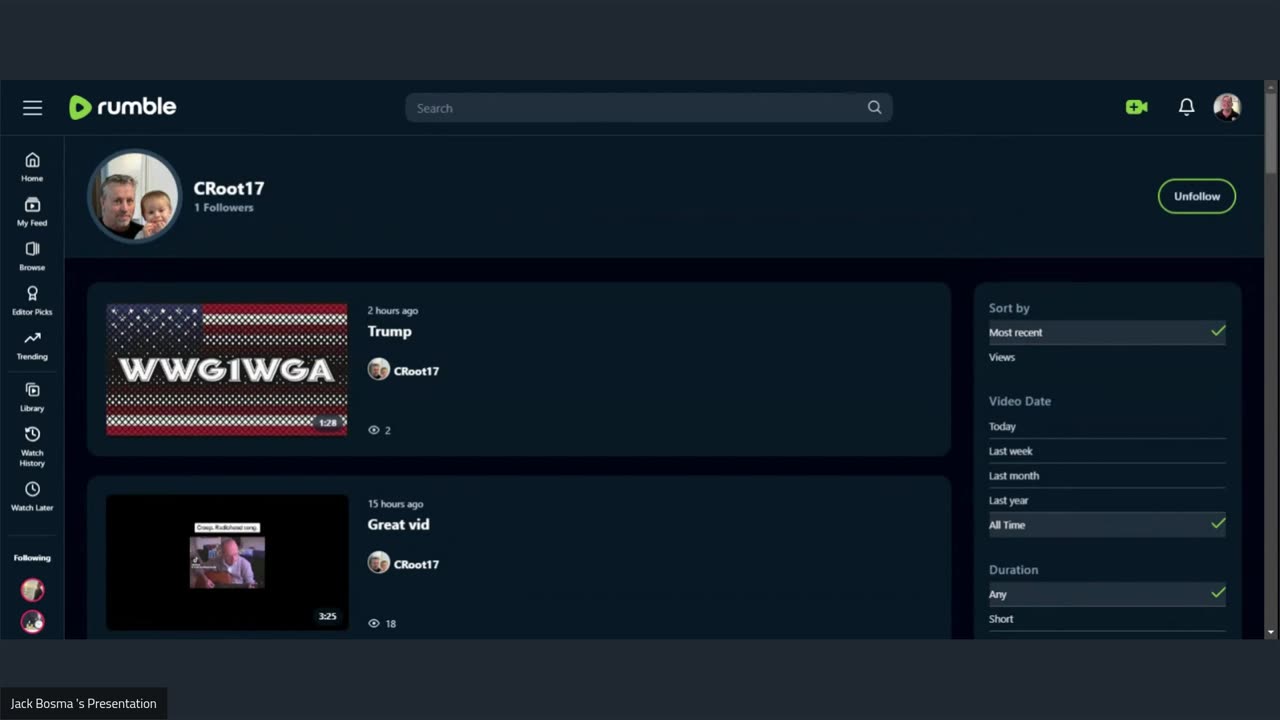Click the '15 hours ago' timestamp
Image resolution: width=1280 pixels, height=720 pixels.
[395, 504]
